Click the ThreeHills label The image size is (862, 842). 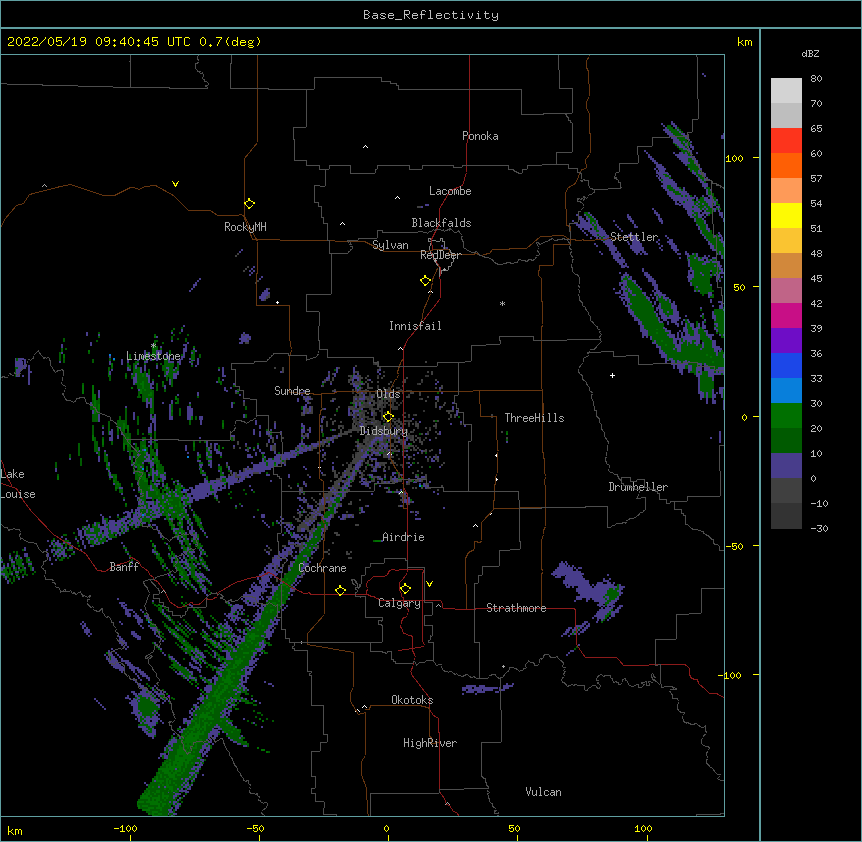tap(534, 418)
